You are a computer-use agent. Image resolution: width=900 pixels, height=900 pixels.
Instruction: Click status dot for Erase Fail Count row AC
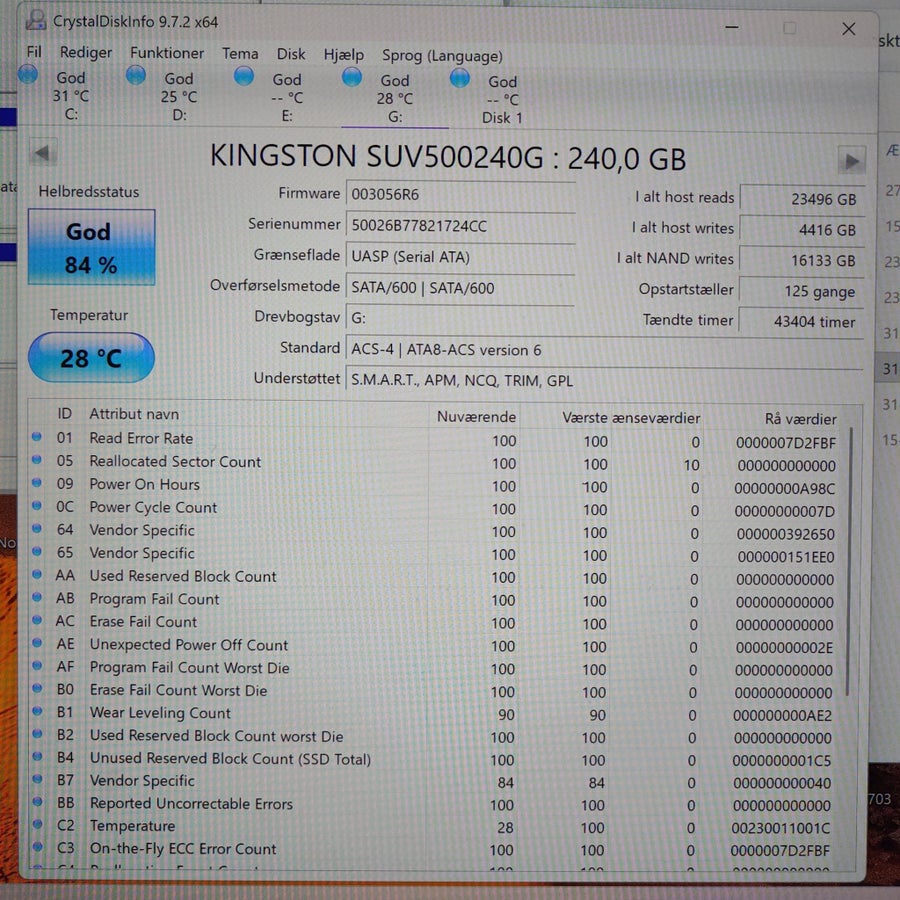point(37,619)
